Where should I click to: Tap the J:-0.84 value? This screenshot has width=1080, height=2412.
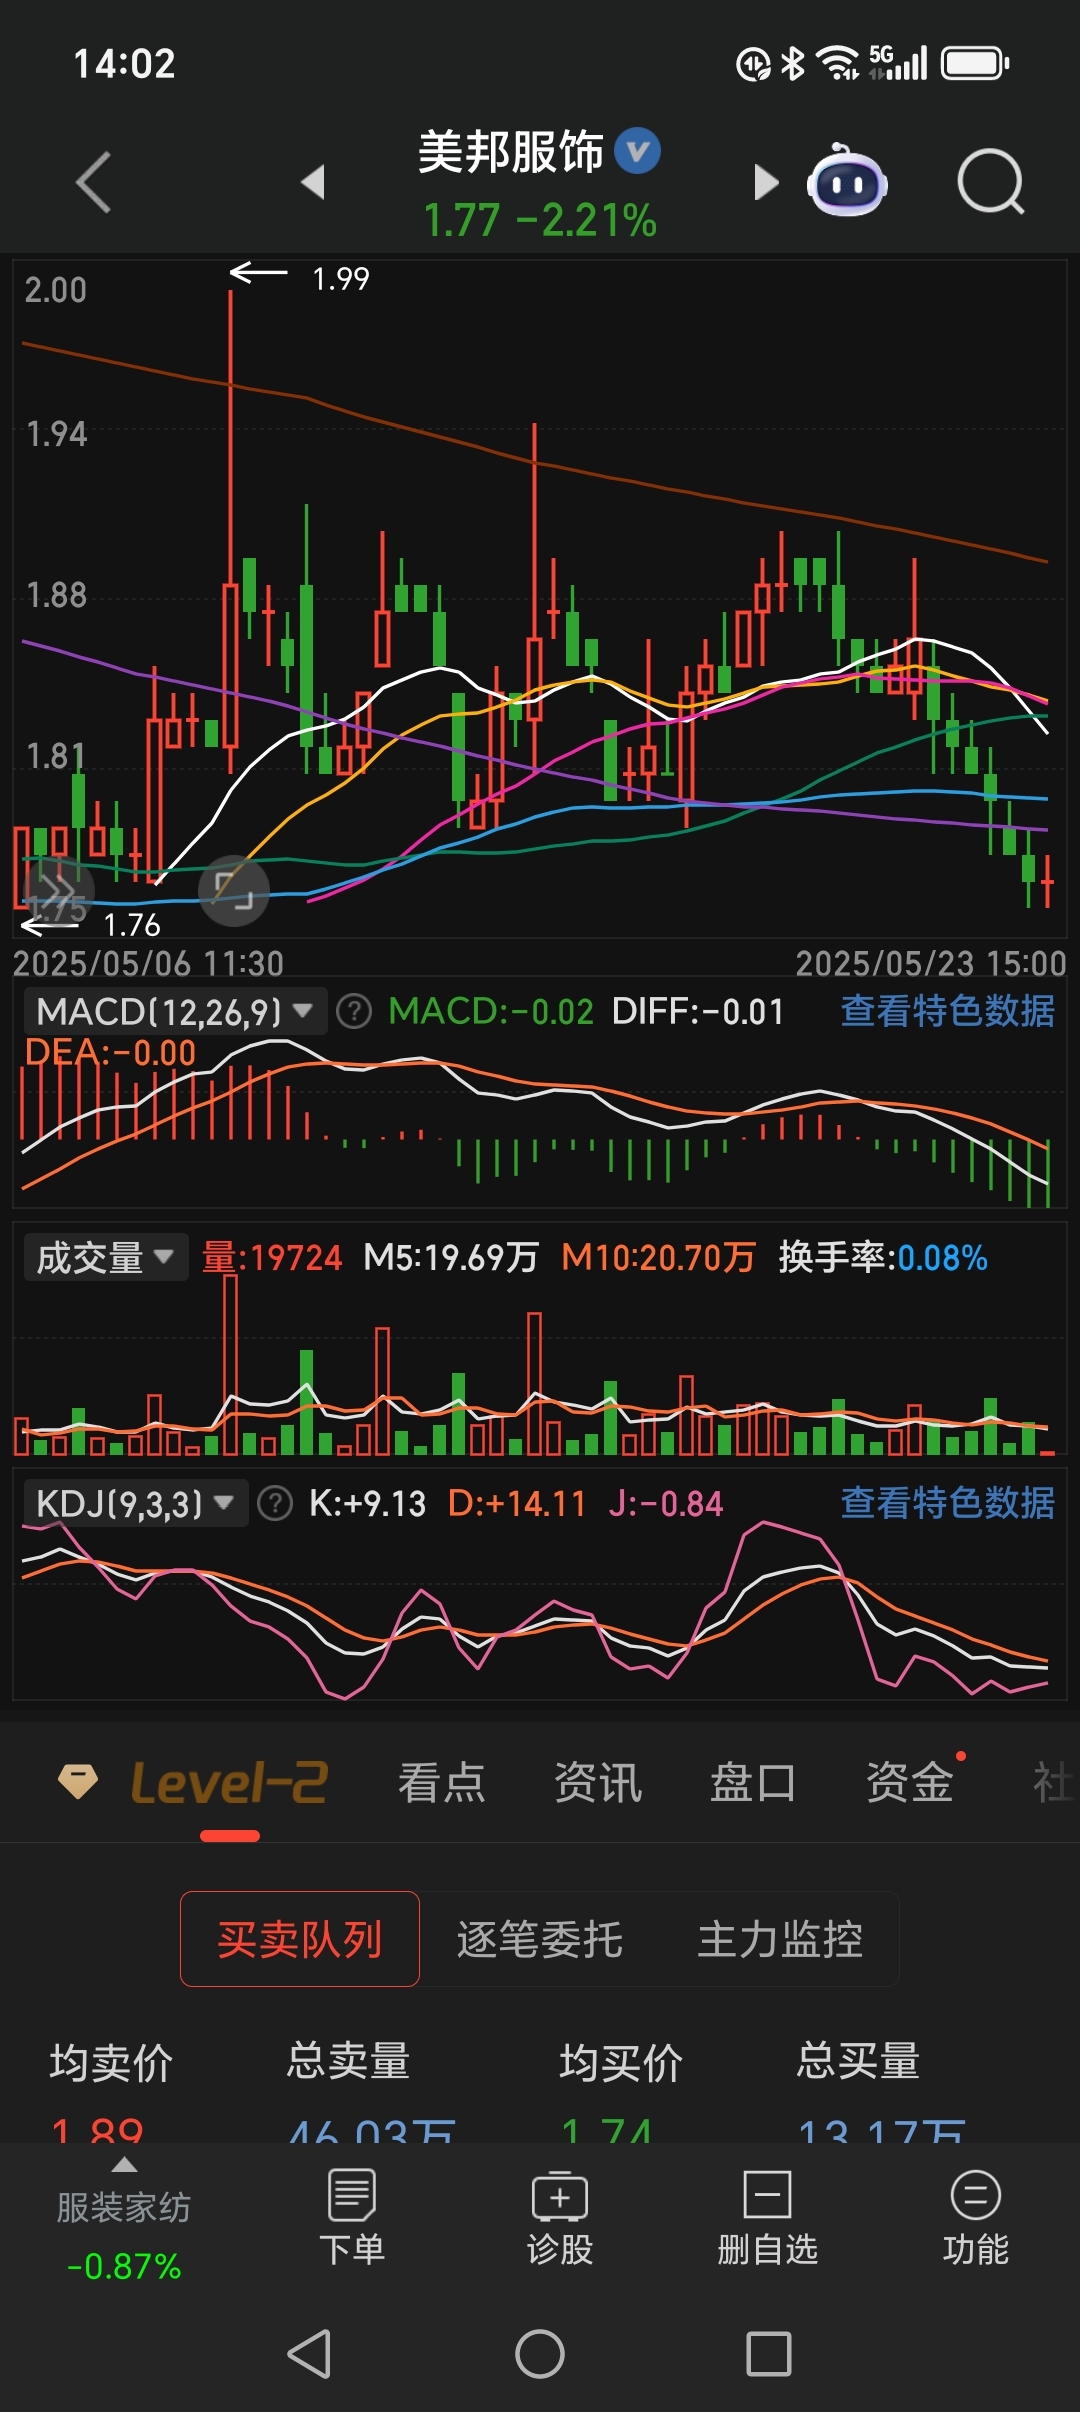click(665, 1503)
